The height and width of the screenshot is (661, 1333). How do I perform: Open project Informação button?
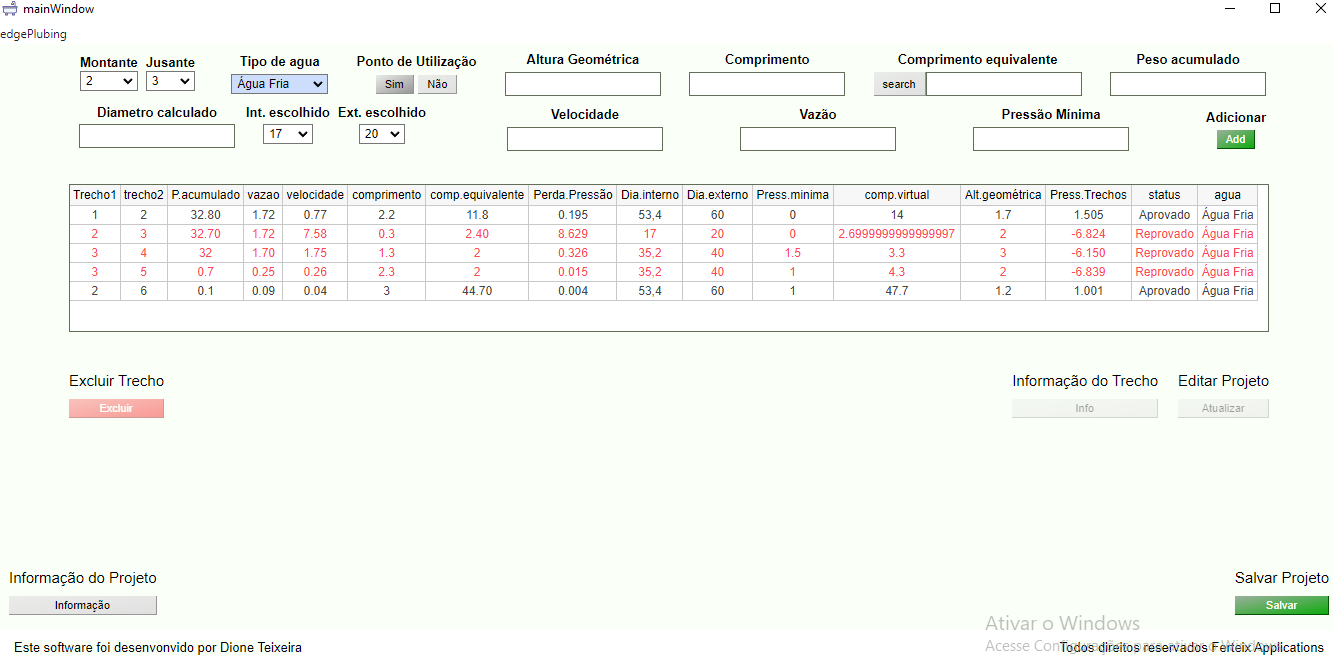pyautogui.click(x=83, y=605)
